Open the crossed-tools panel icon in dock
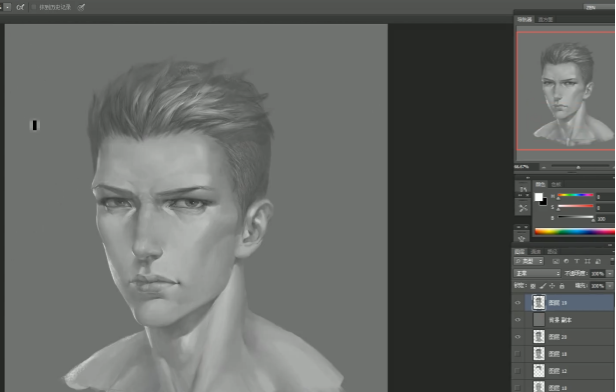The image size is (616, 392). click(x=523, y=208)
